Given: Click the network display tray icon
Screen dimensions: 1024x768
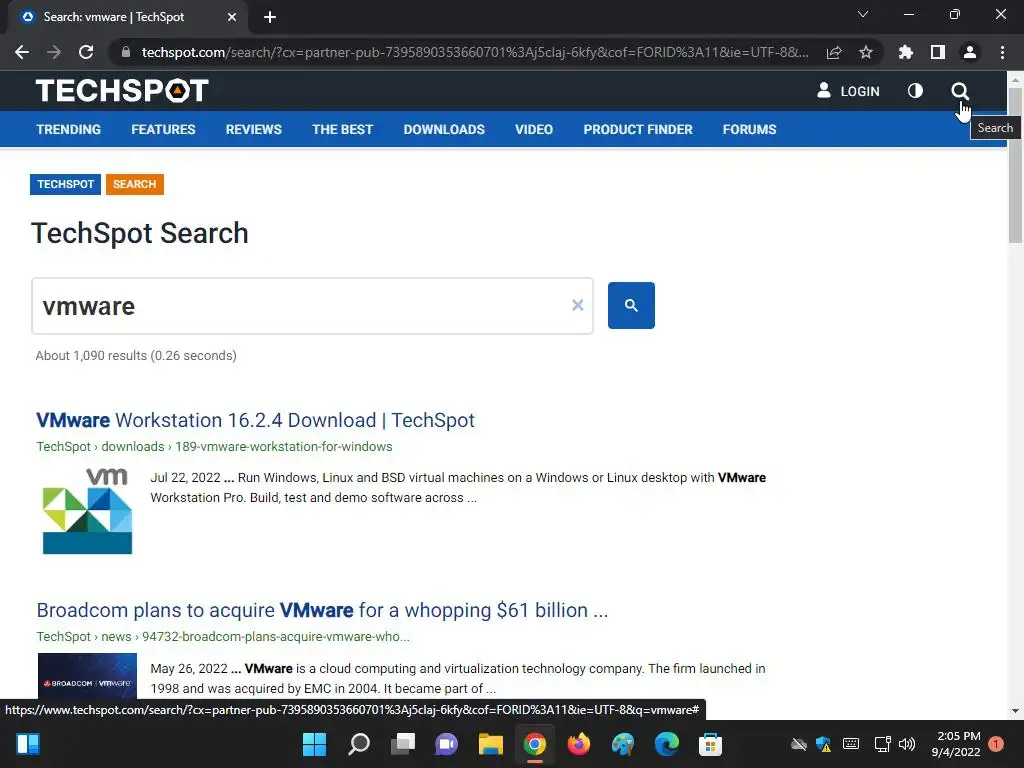Looking at the screenshot, I should point(882,744).
